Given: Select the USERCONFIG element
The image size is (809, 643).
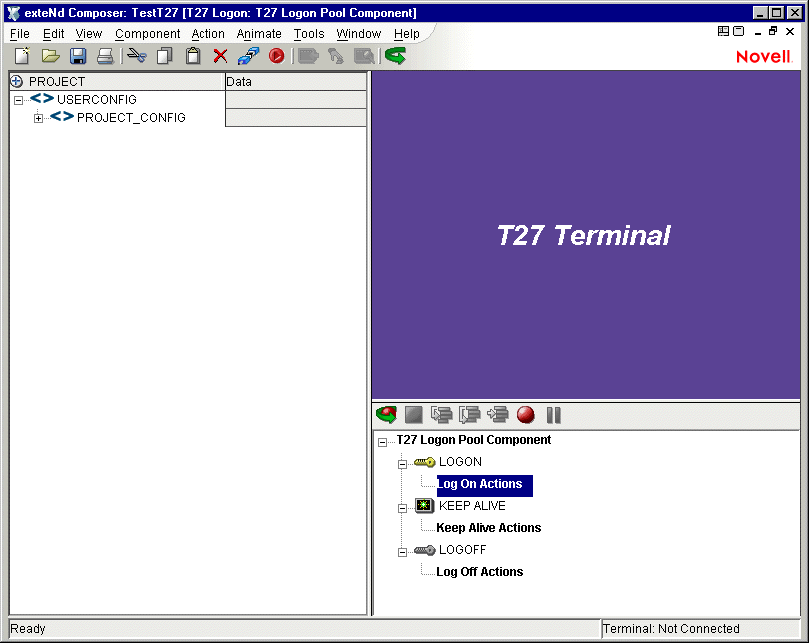Looking at the screenshot, I should [x=96, y=100].
